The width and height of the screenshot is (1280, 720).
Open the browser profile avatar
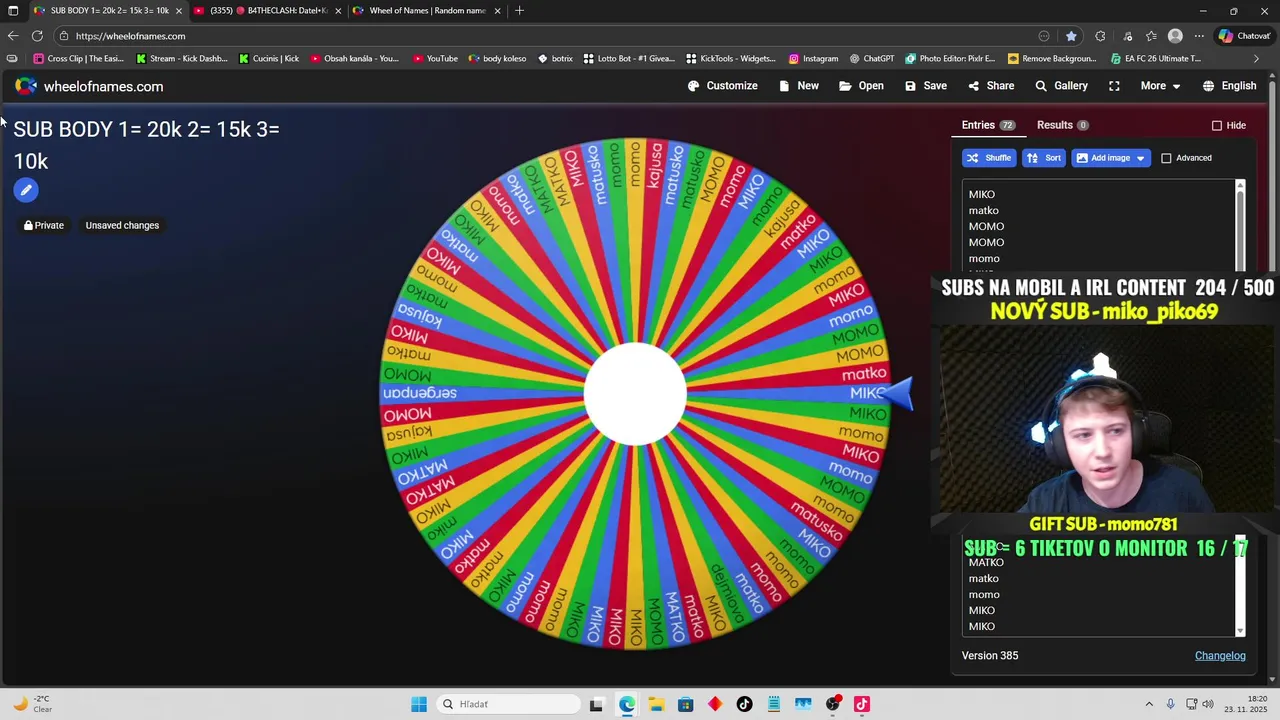(x=1175, y=36)
